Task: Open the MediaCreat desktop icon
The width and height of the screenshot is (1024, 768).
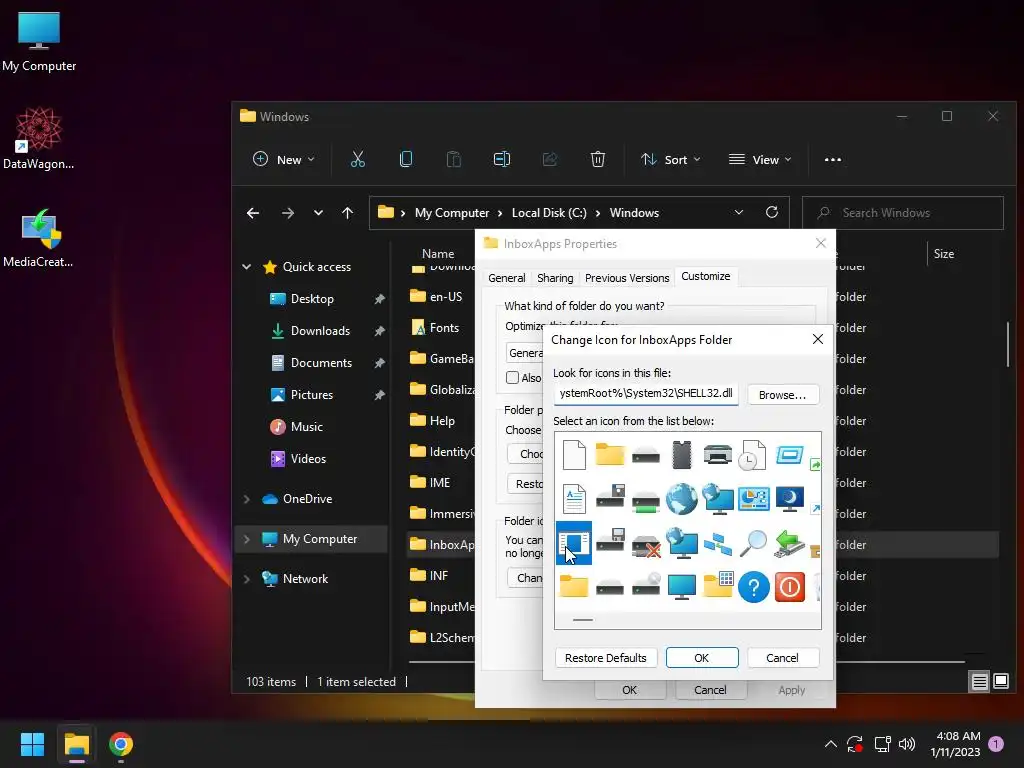Action: [x=39, y=238]
